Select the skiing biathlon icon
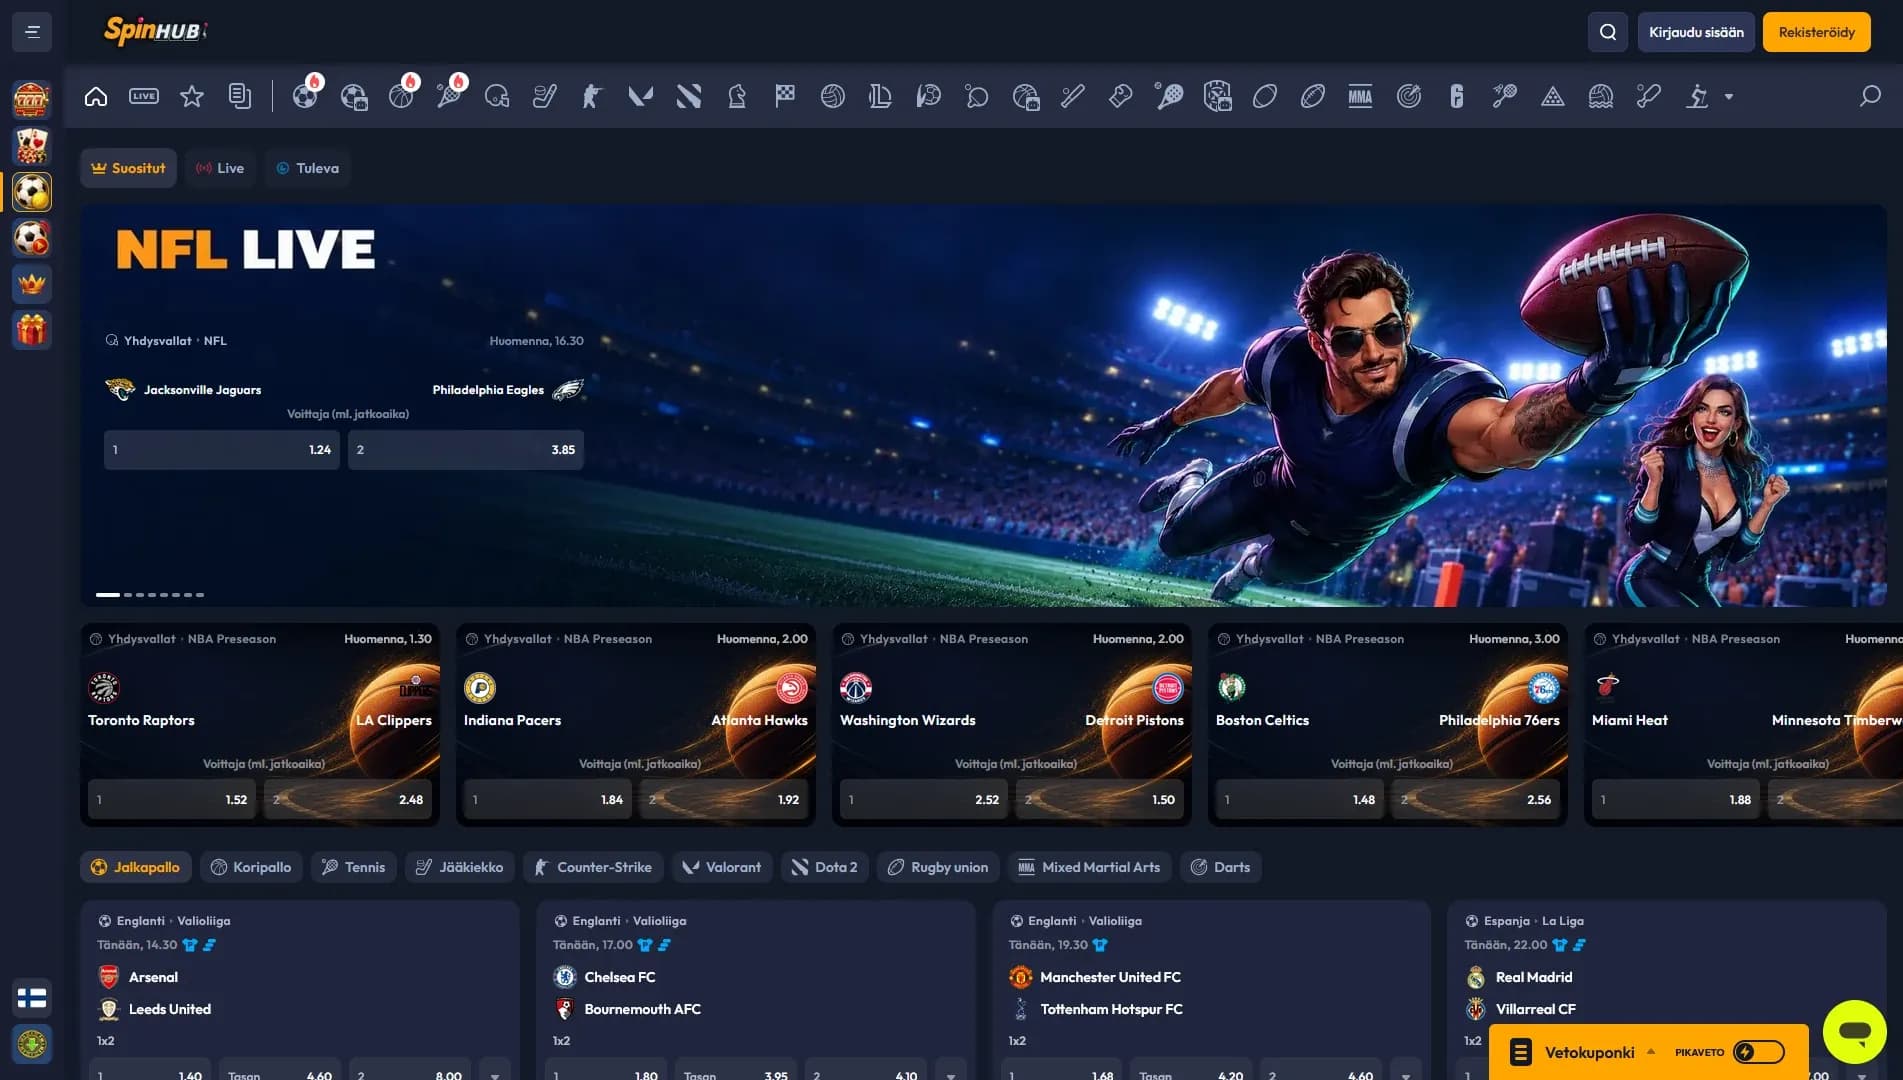Screen dimensions: 1903x1080 (1697, 97)
